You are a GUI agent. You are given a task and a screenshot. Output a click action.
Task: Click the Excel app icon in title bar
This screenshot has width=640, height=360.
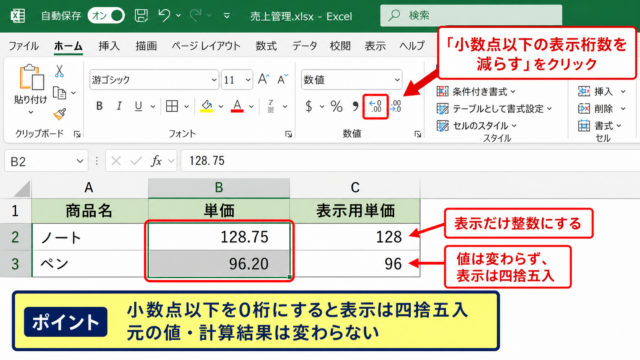(17, 16)
